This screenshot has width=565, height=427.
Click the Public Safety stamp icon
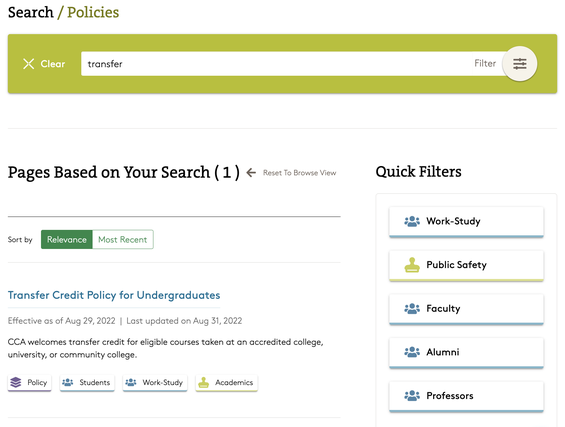(x=412, y=265)
